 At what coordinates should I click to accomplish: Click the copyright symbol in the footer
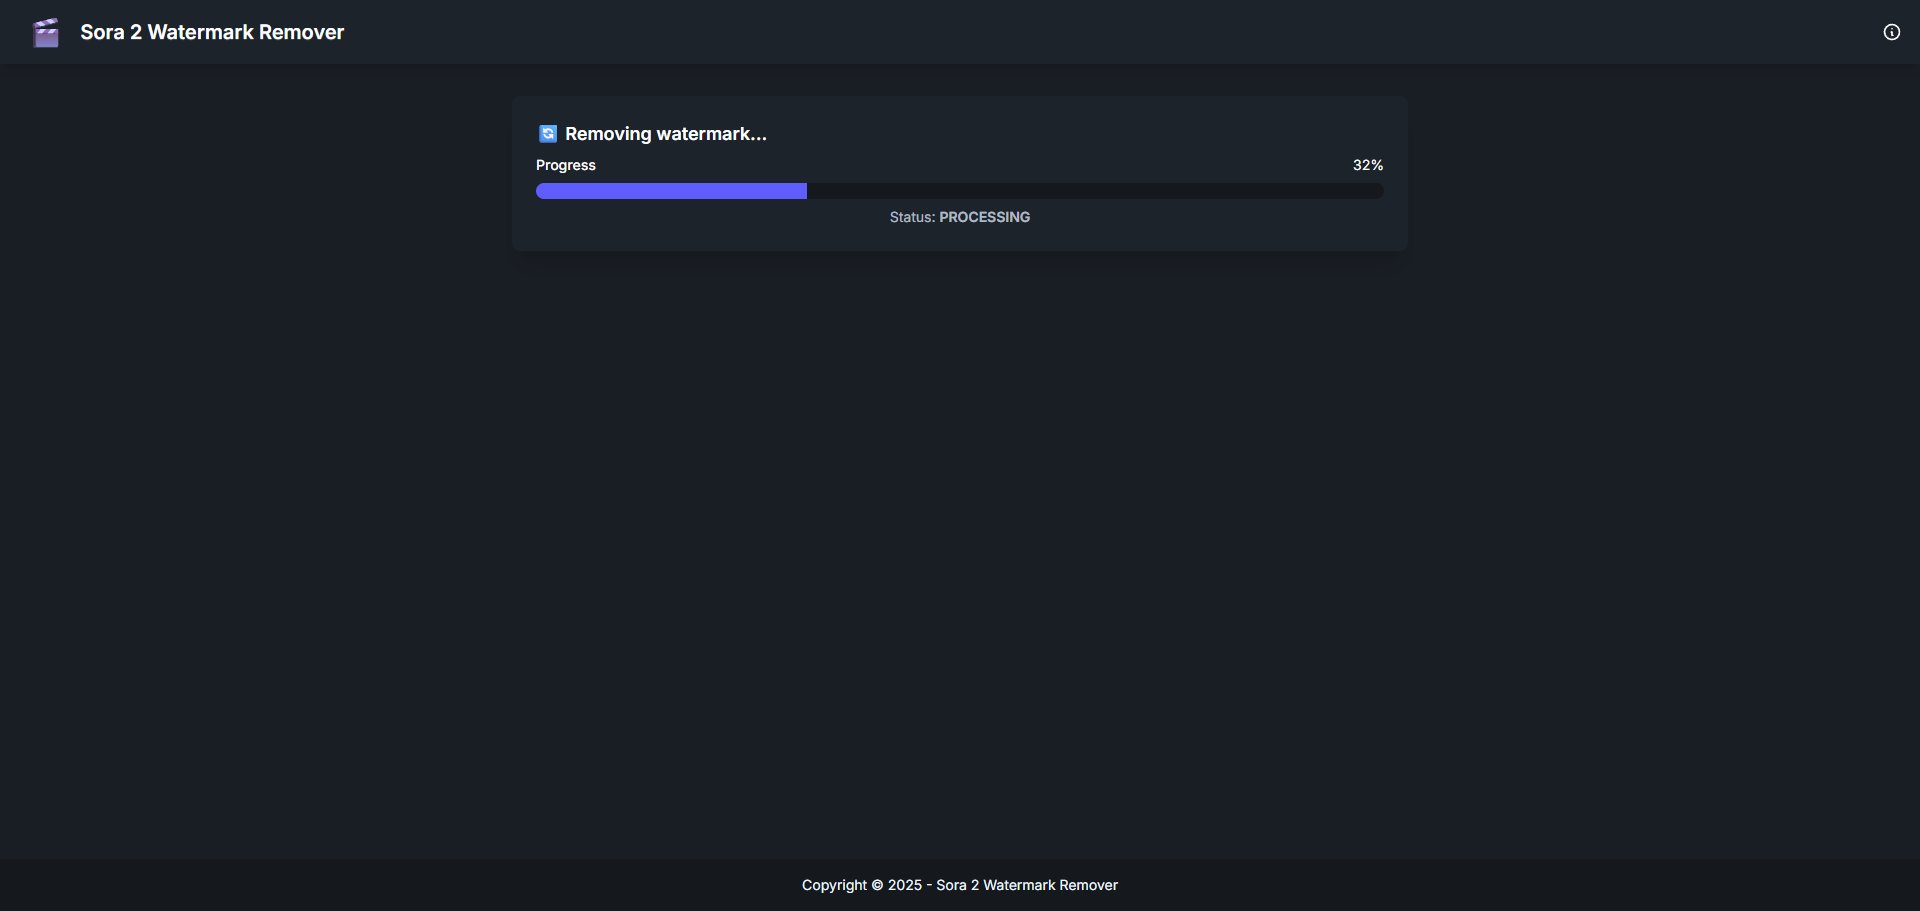pos(877,885)
